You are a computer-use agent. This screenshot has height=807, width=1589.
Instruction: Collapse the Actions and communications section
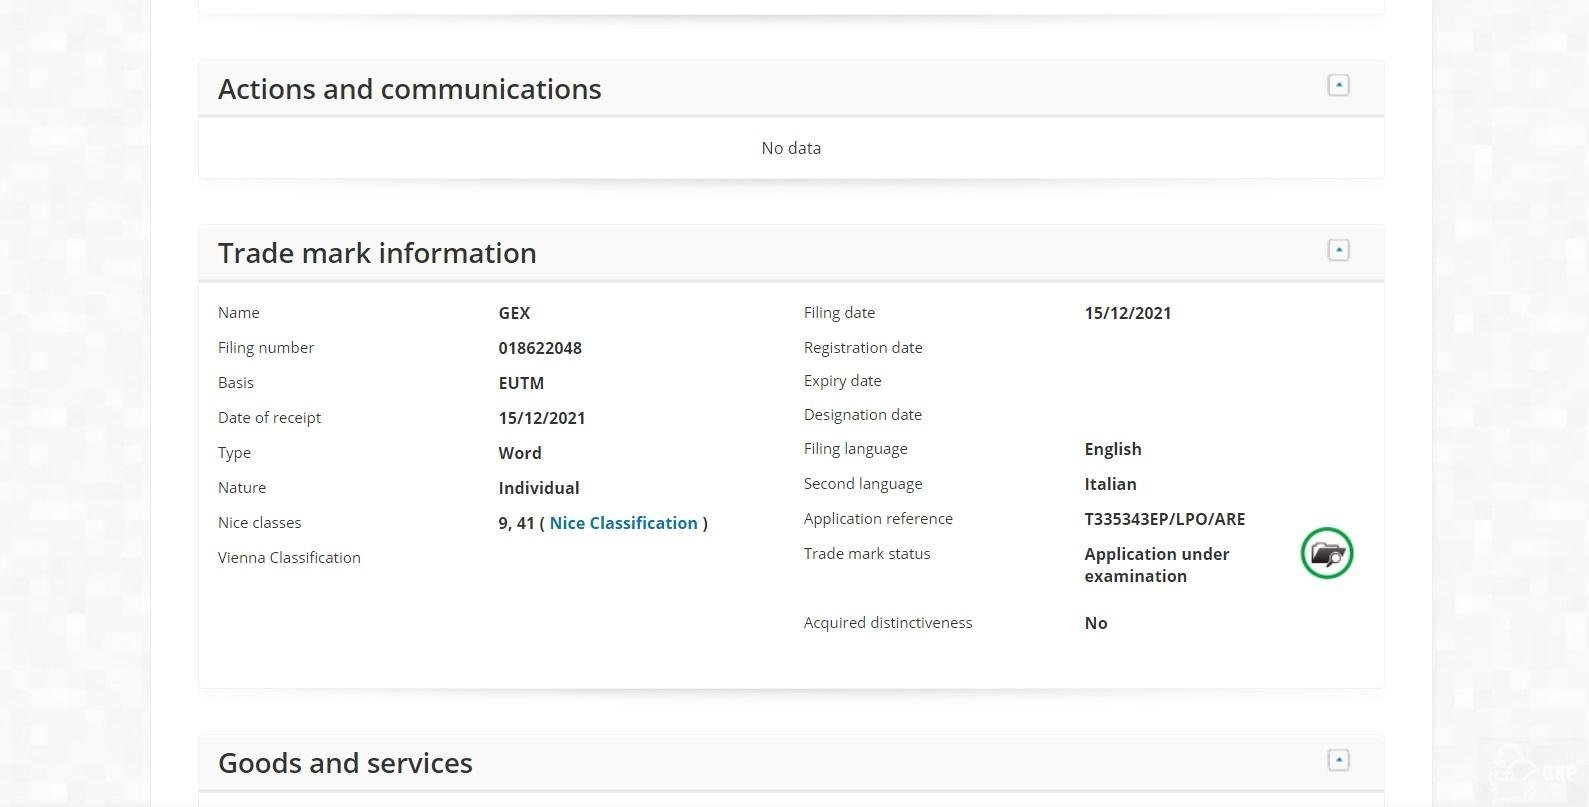click(1338, 86)
